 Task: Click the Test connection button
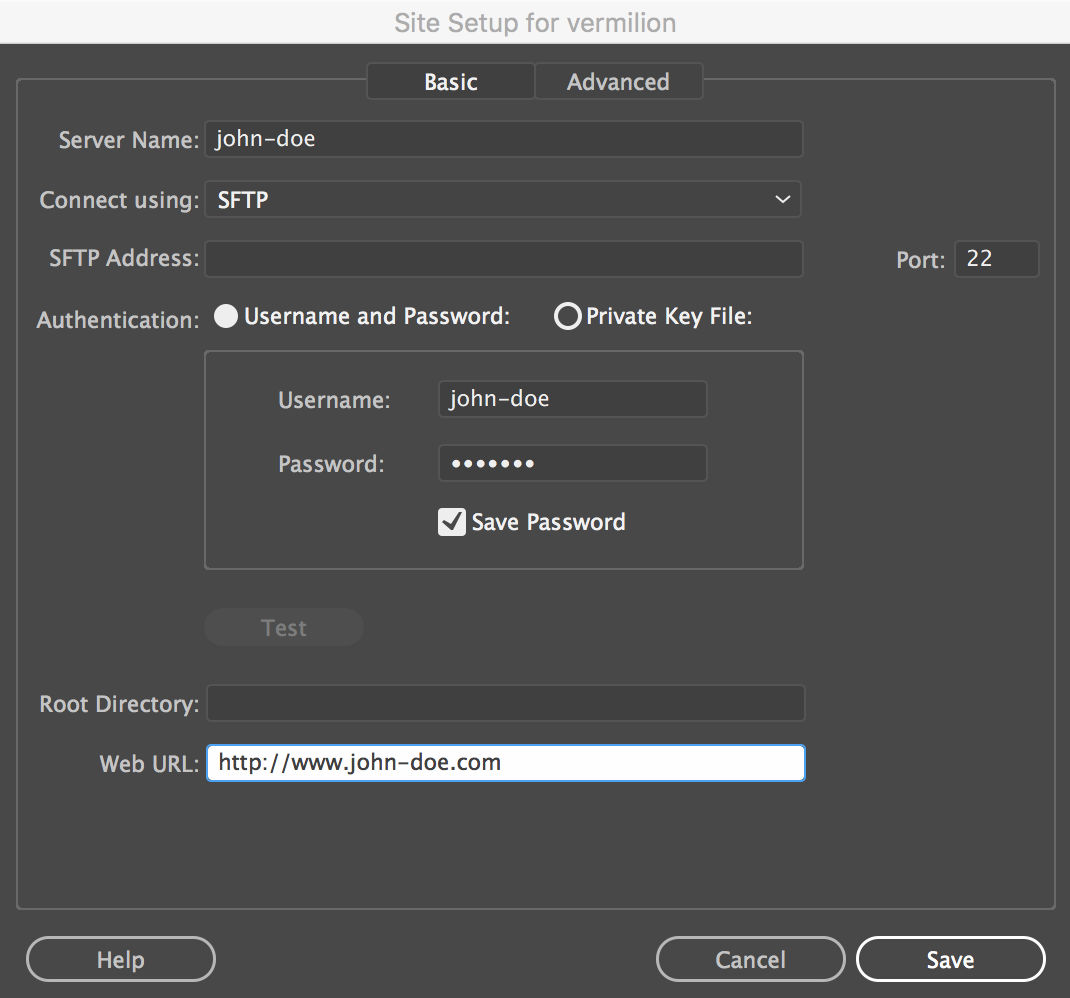coord(284,627)
